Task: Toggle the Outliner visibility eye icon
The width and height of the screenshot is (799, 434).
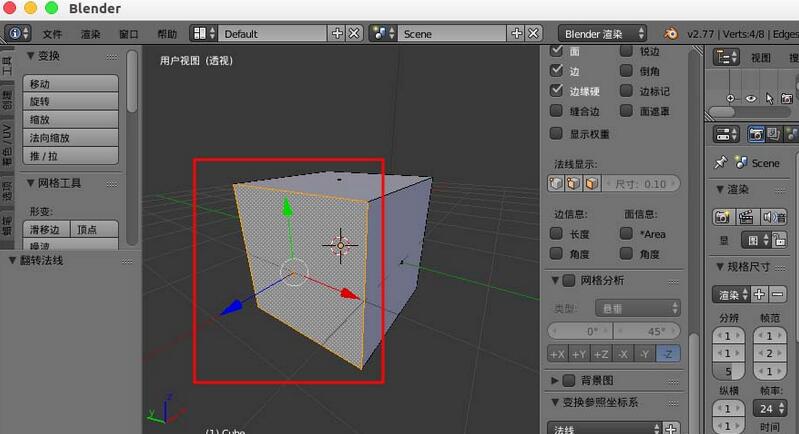Action: (751, 98)
